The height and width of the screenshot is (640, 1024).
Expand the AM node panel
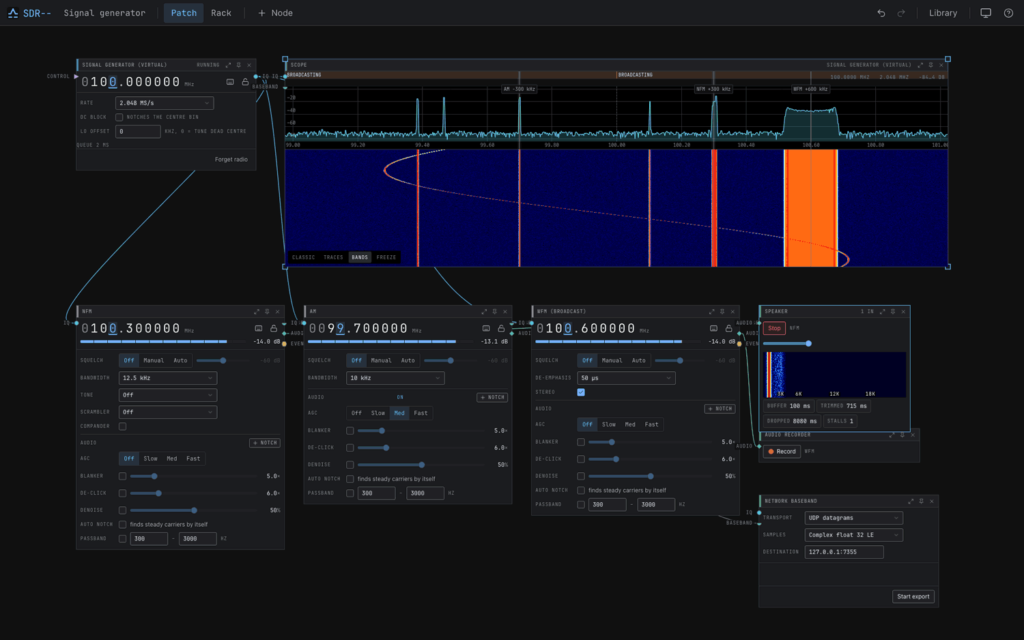484,312
